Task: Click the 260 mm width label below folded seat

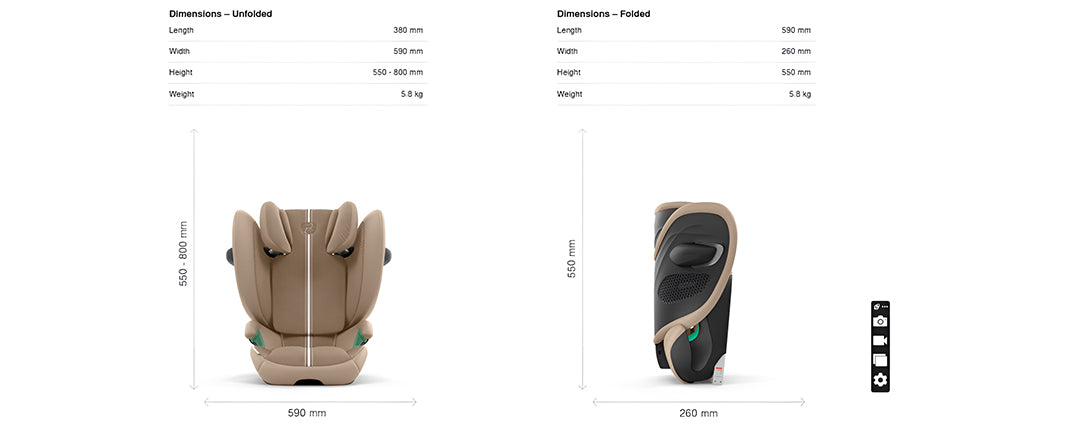Action: 698,413
